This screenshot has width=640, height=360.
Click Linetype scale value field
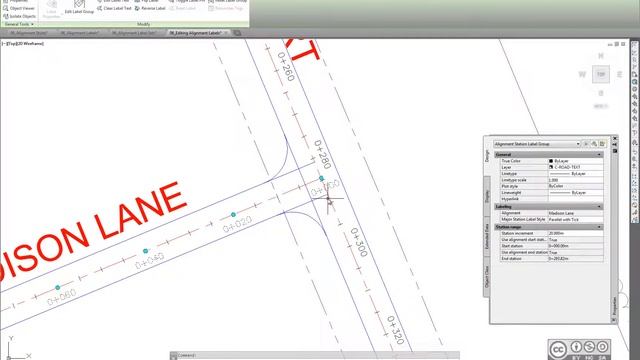tap(575, 180)
